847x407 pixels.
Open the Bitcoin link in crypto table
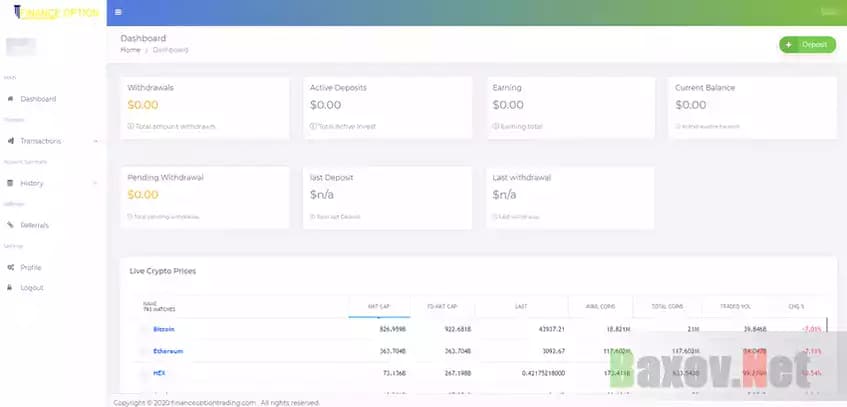(x=164, y=328)
